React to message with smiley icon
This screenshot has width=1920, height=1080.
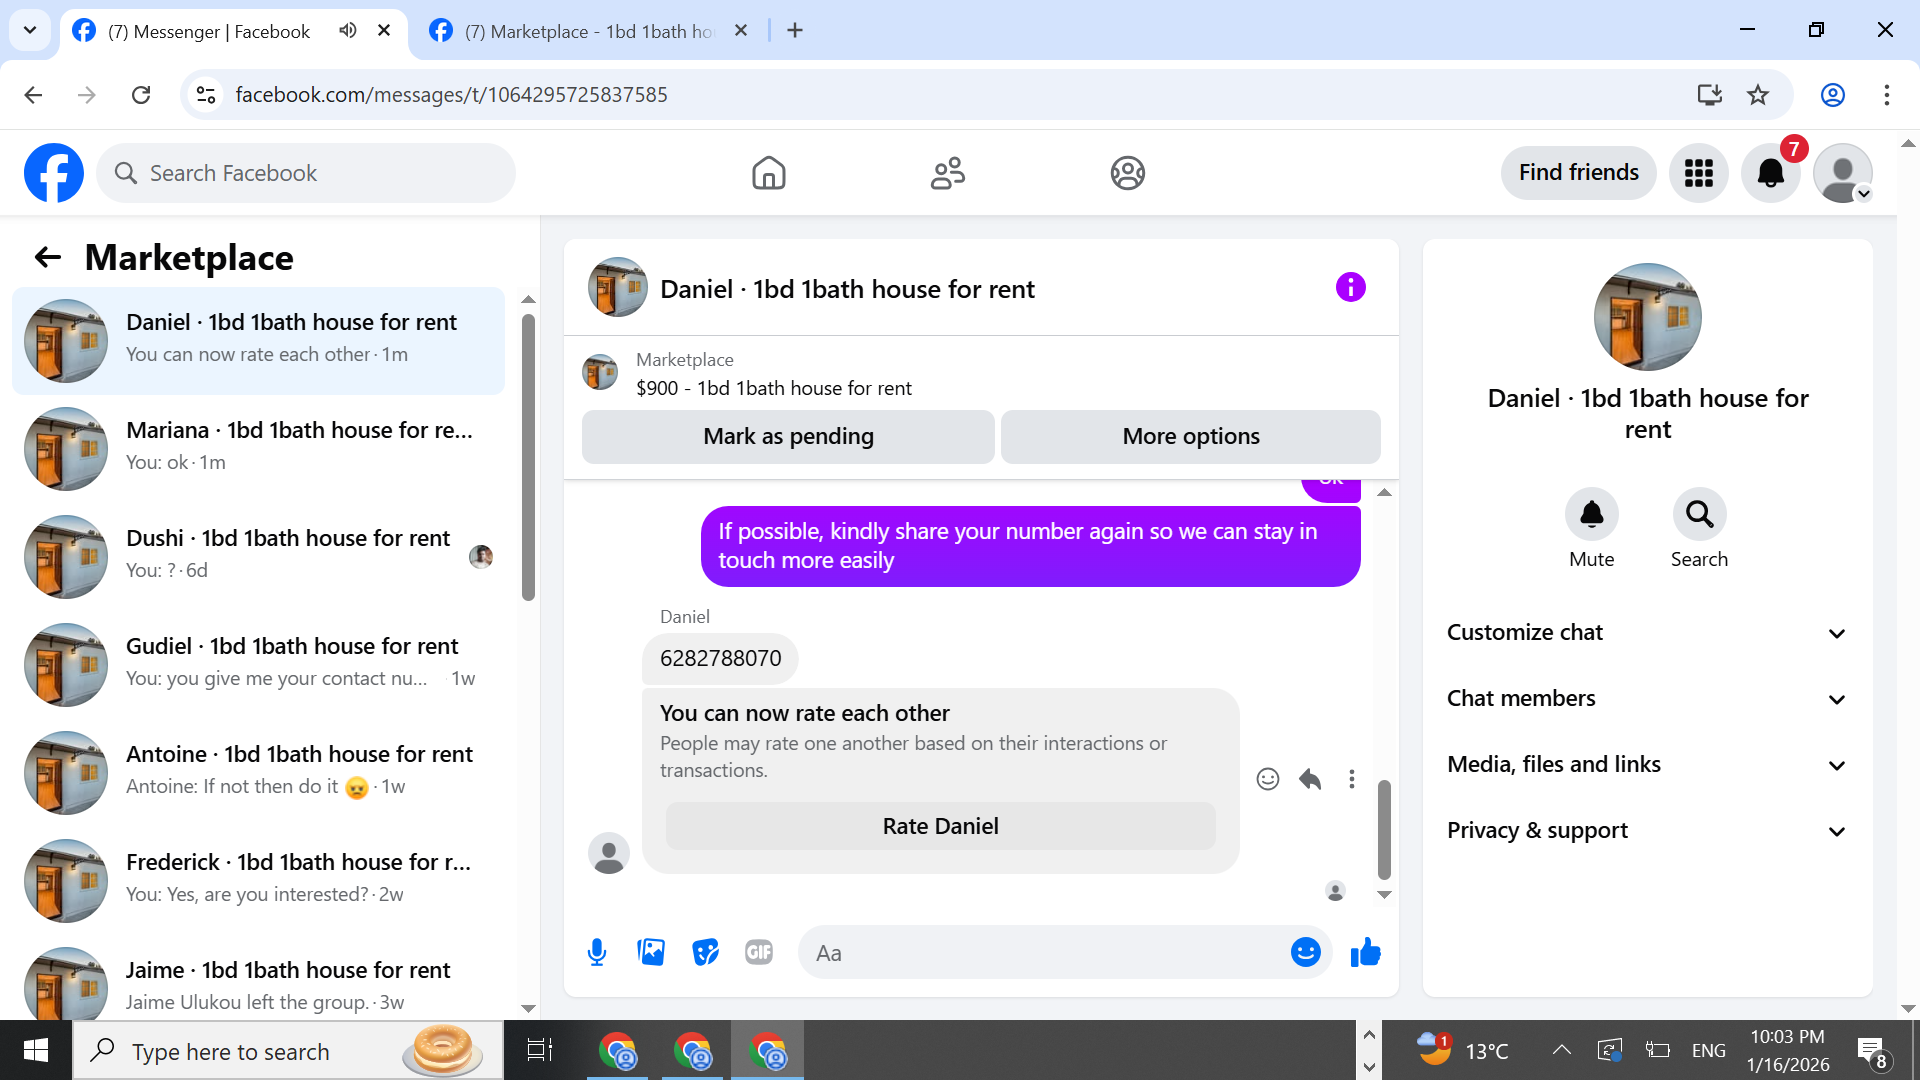coord(1267,779)
